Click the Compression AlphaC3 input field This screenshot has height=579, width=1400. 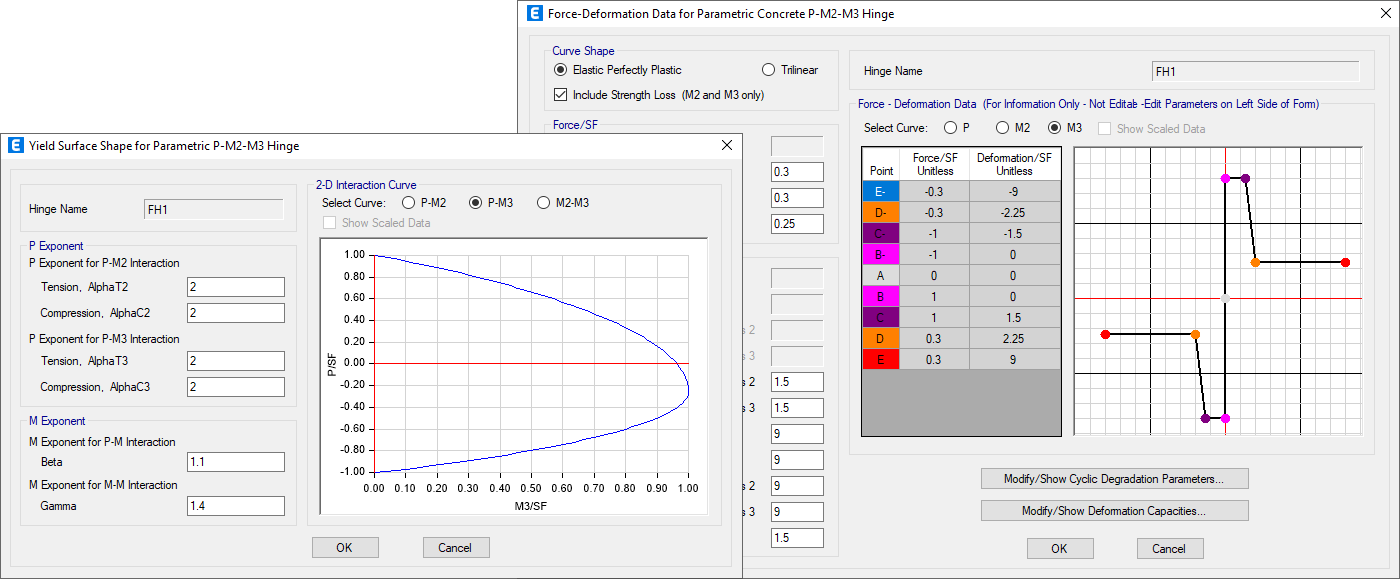(236, 387)
